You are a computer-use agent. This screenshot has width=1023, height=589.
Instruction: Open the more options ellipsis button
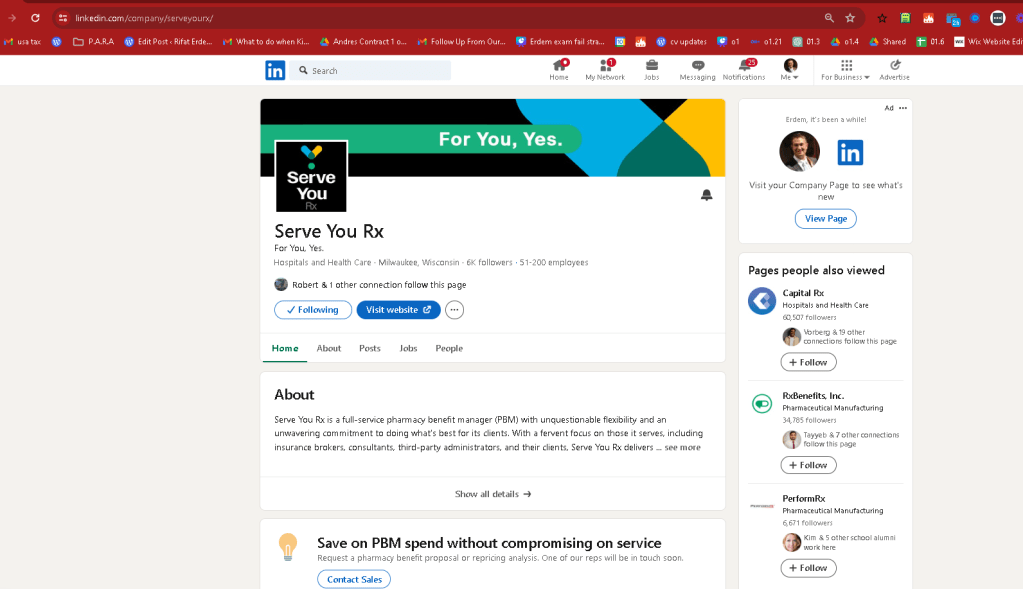pos(454,310)
